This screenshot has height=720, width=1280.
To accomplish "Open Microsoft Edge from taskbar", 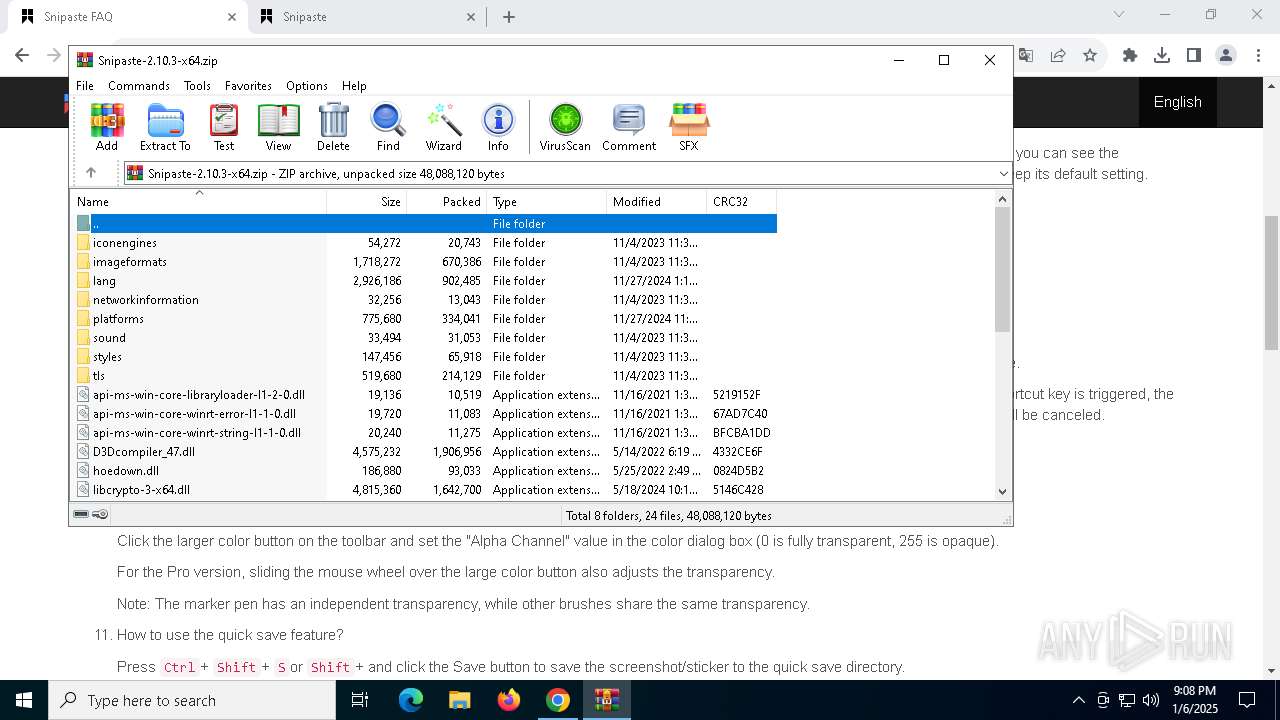I will click(x=411, y=700).
